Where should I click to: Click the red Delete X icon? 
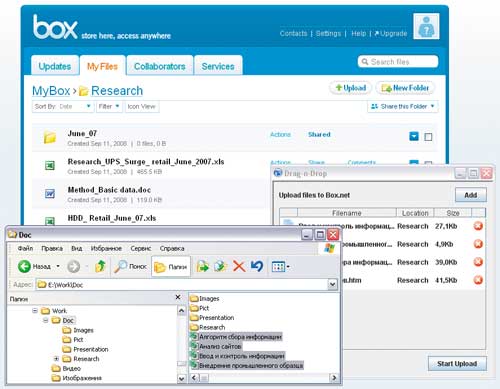pyautogui.click(x=239, y=266)
